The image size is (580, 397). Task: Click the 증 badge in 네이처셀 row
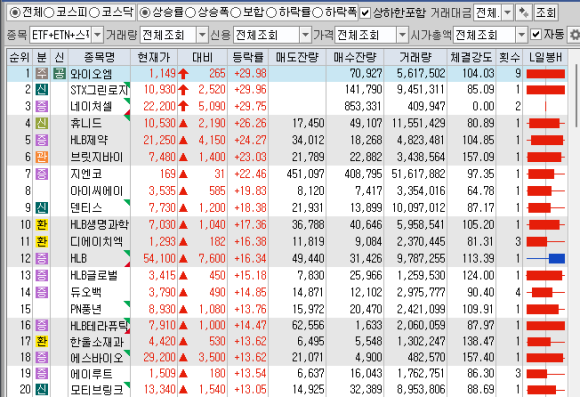click(41, 106)
